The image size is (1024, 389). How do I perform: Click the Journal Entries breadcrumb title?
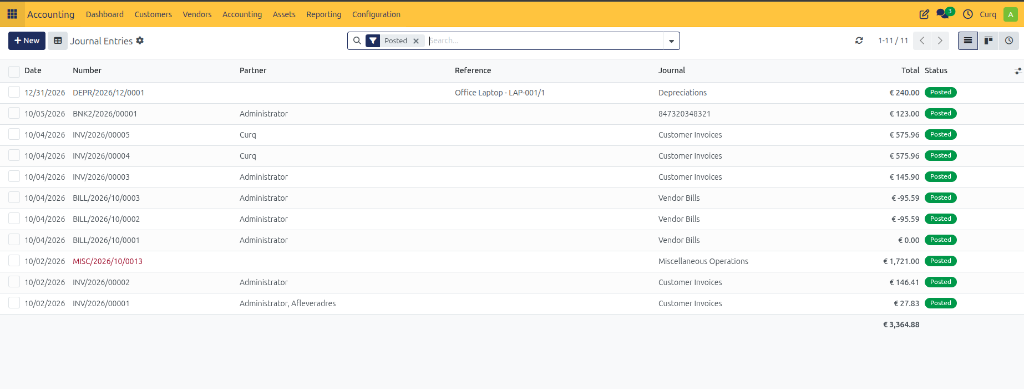click(101, 40)
